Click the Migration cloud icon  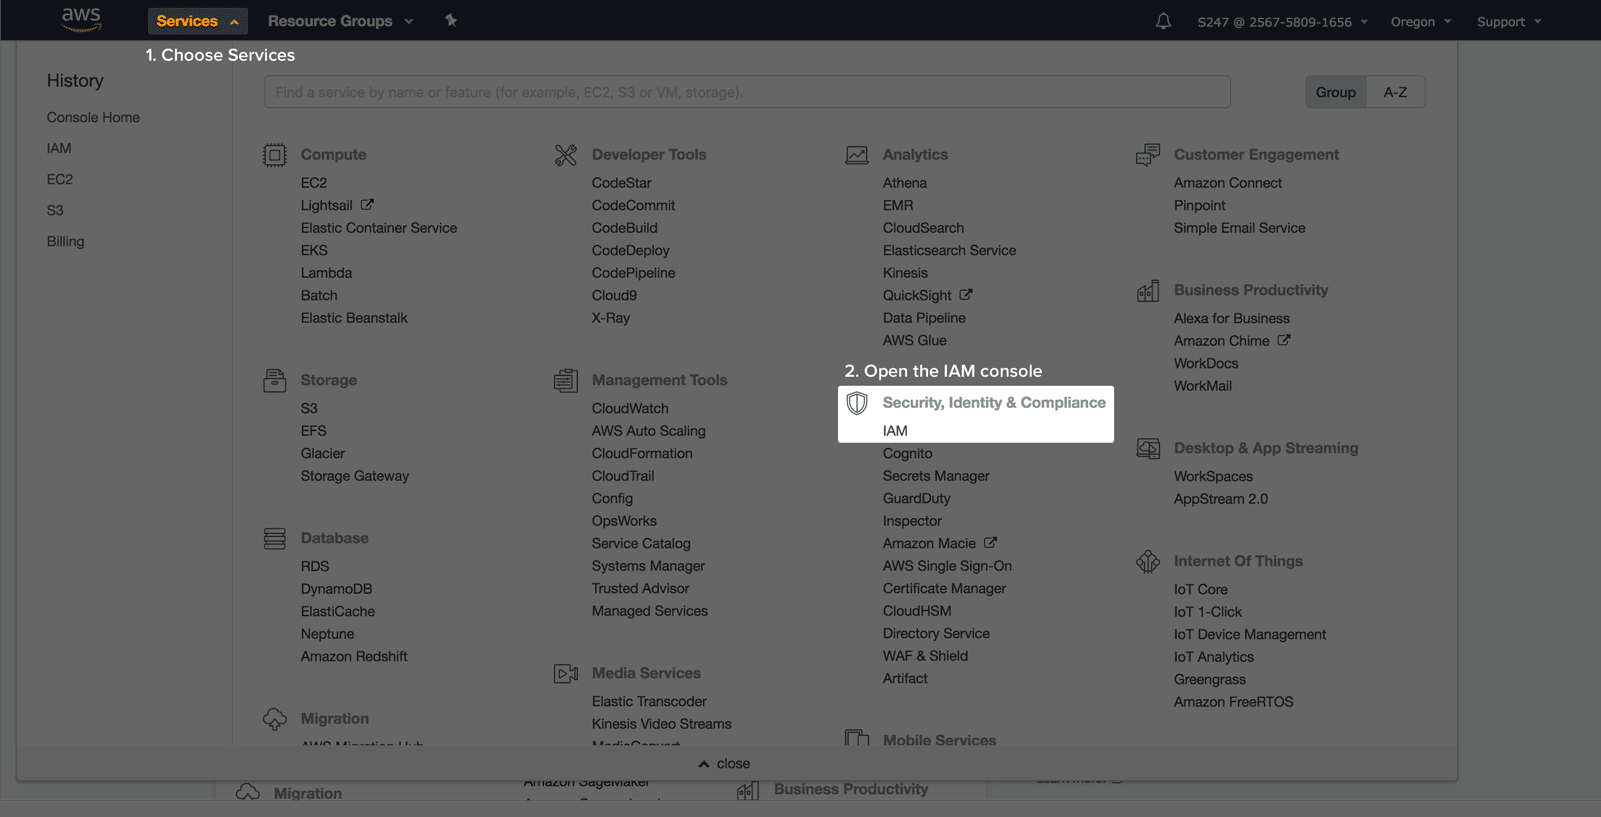click(275, 719)
